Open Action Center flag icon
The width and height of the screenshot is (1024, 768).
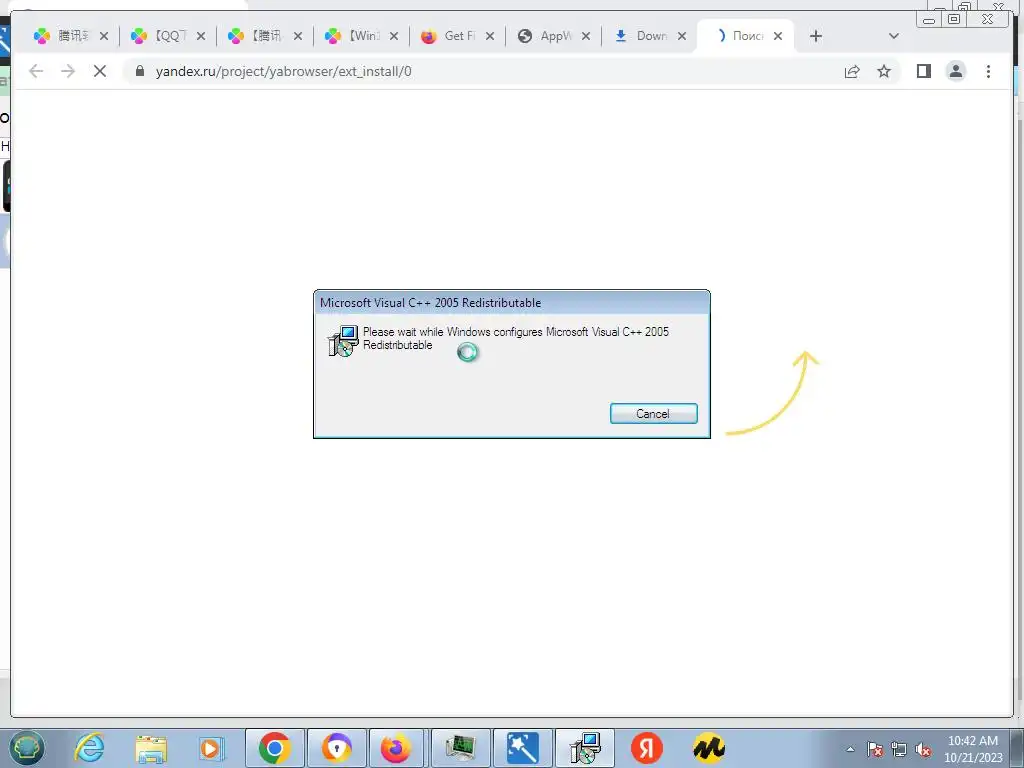(875, 749)
